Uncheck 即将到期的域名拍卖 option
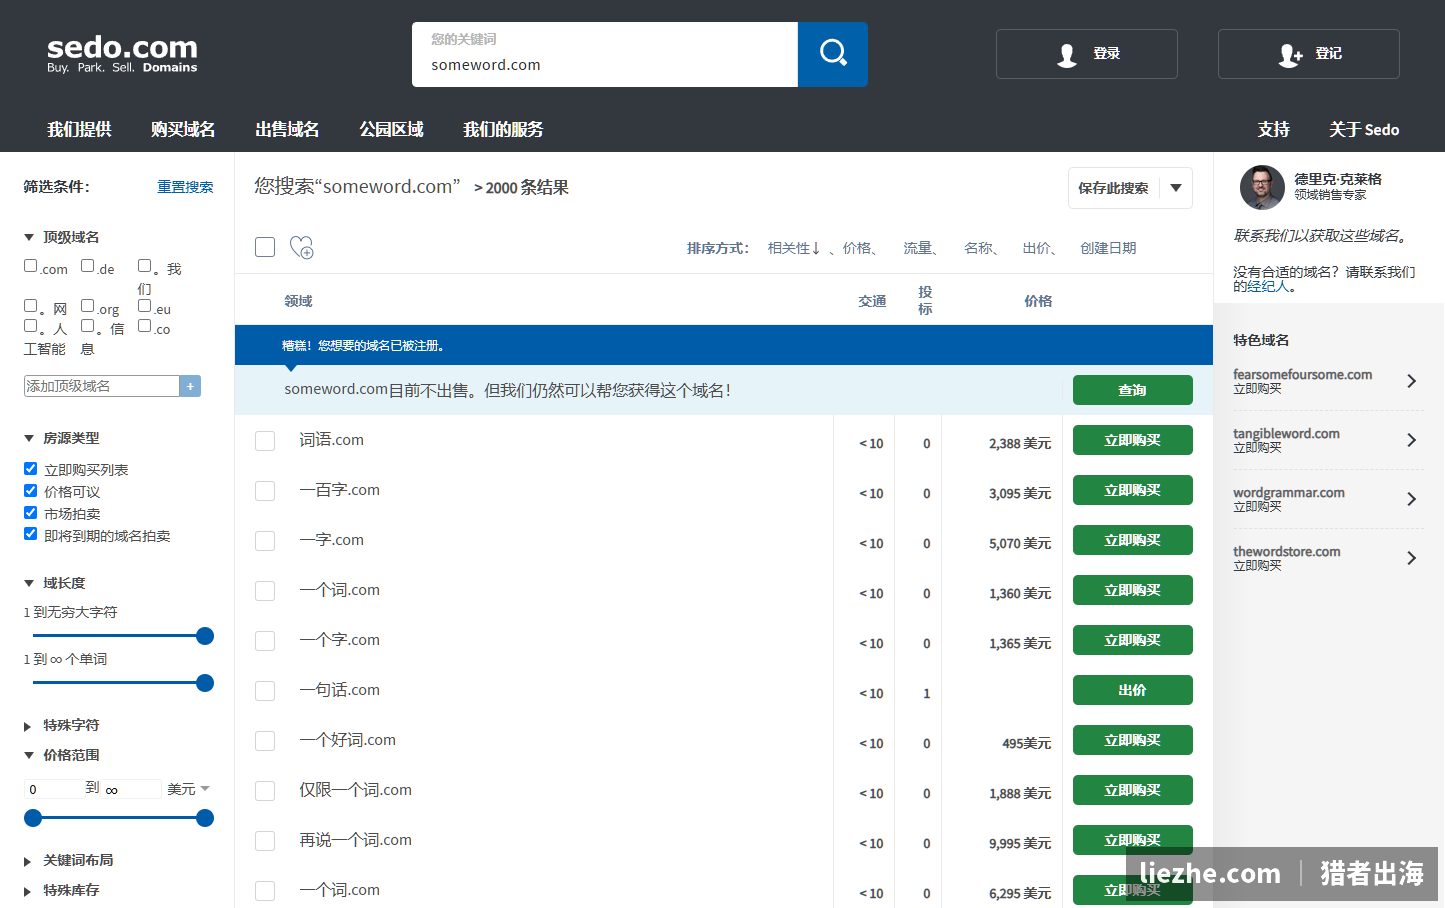1445x908 pixels. coord(31,535)
